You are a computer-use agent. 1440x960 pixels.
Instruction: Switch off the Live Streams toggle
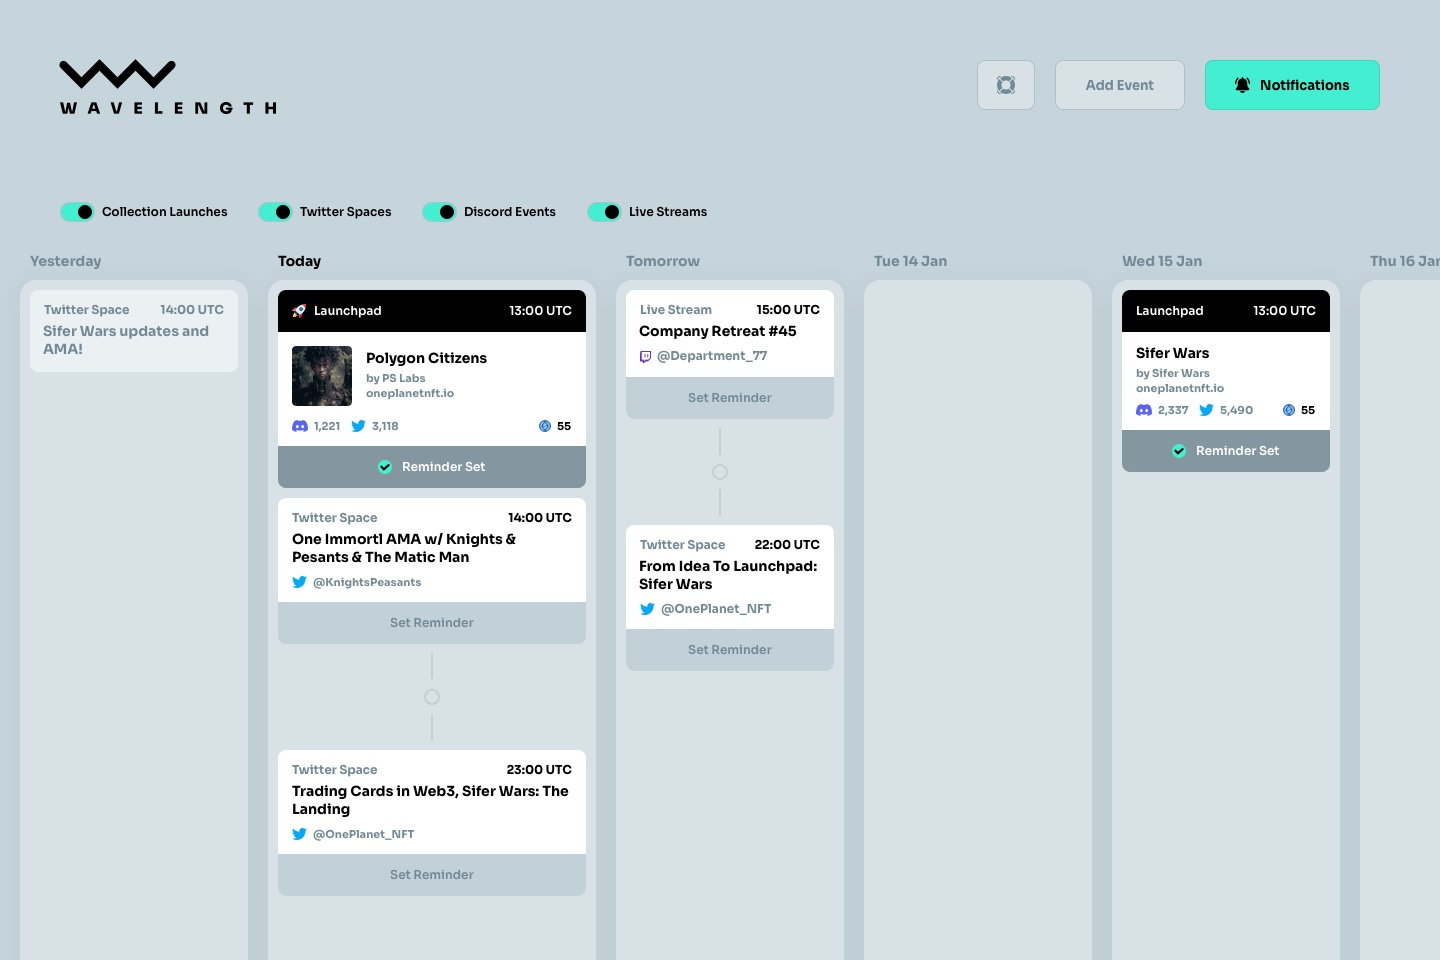[605, 212]
